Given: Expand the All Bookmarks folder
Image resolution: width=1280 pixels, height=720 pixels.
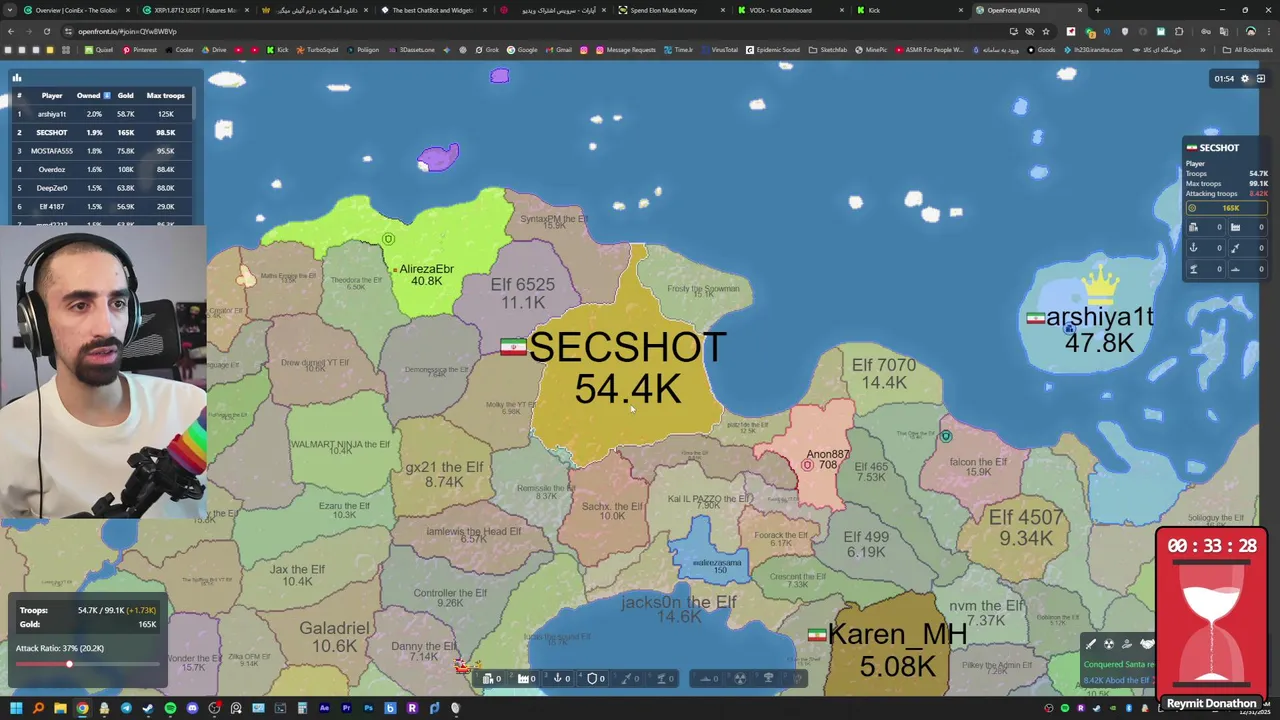Looking at the screenshot, I should click(1248, 50).
